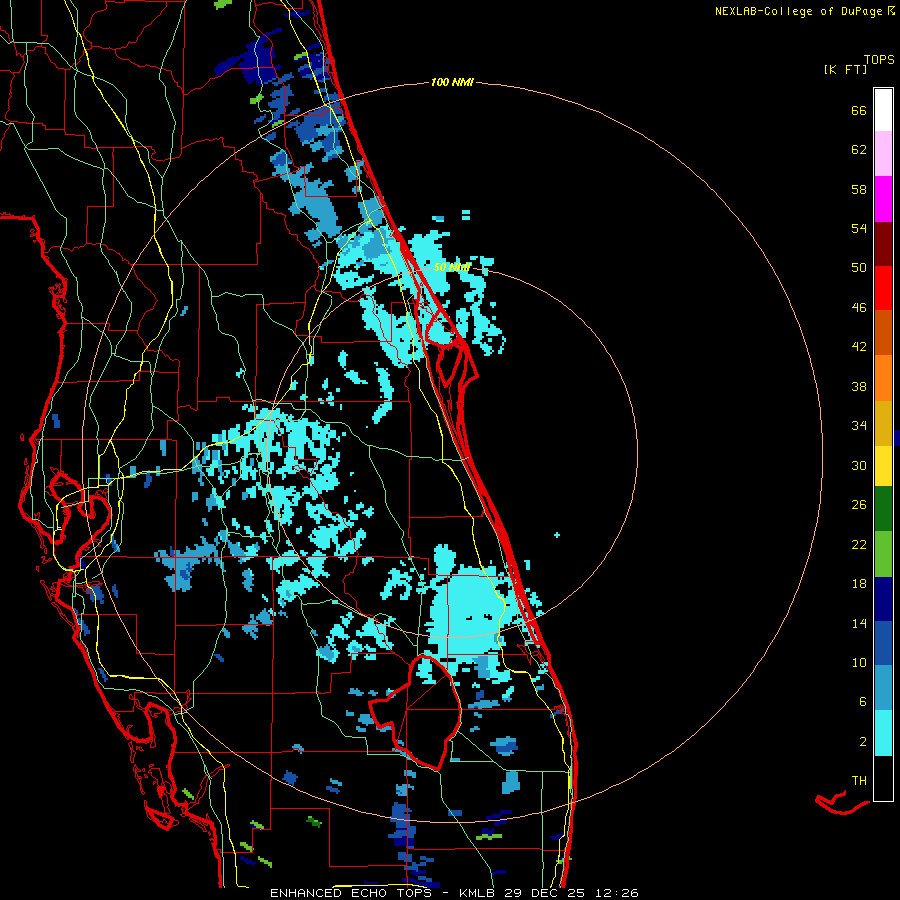Click the NEXLAB-College of DuPage label
The image size is (900, 900).
click(x=799, y=11)
